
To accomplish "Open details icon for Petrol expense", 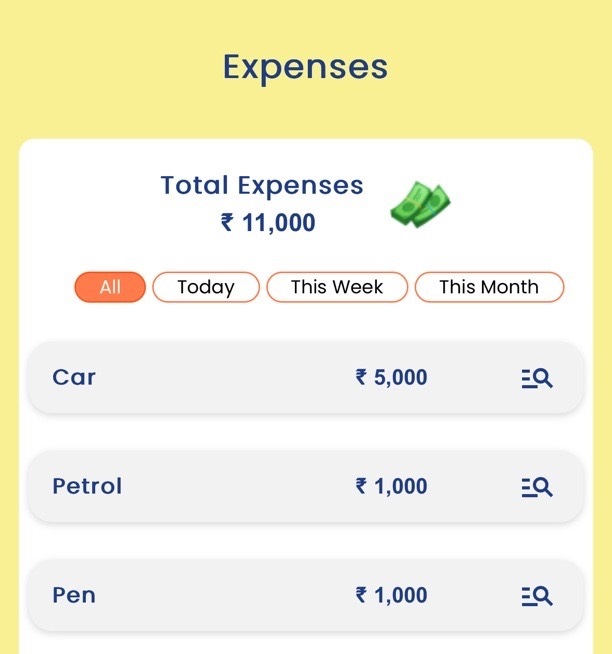I will pyautogui.click(x=537, y=487).
